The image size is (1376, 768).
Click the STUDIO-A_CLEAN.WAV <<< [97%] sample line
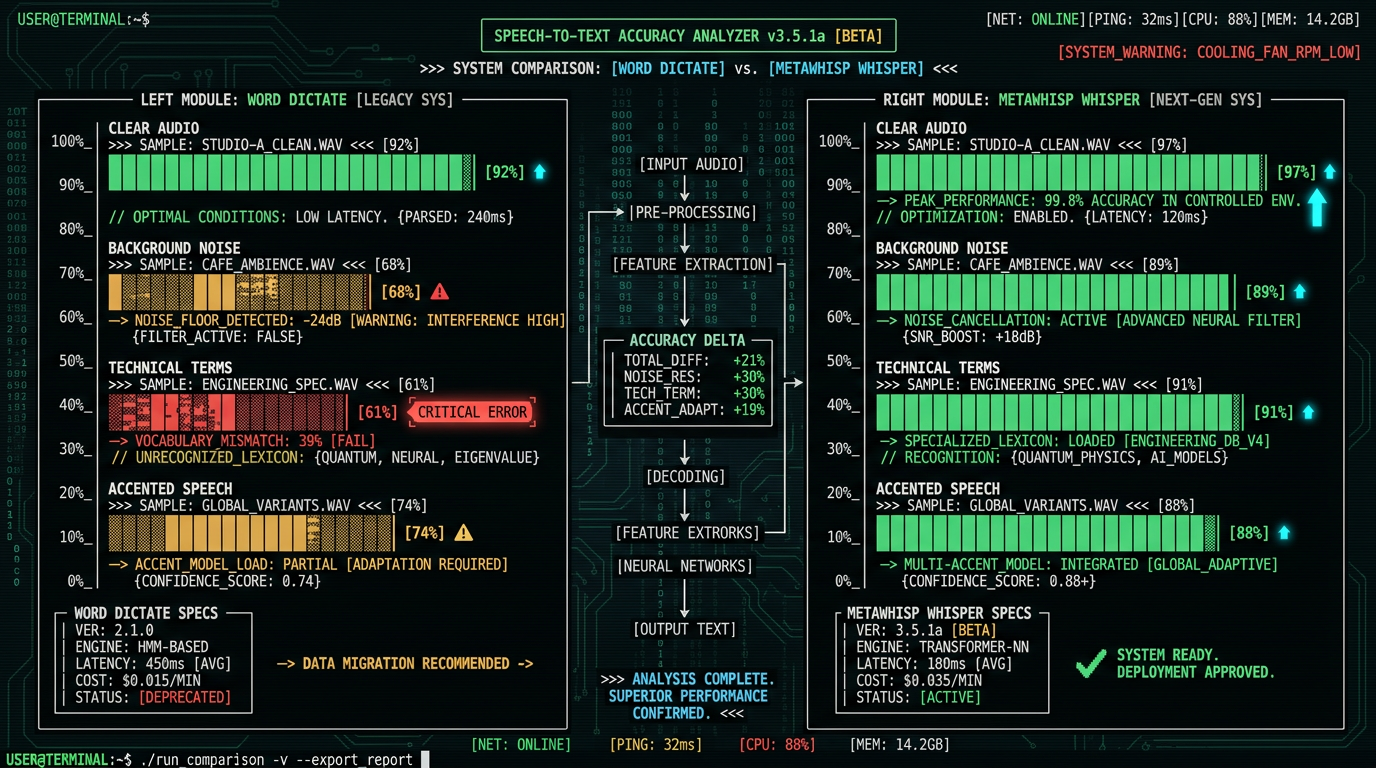[x=1032, y=144]
